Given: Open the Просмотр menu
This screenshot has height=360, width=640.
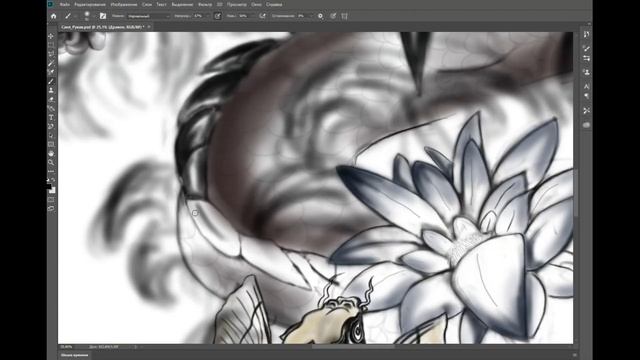Looking at the screenshot, I should pyautogui.click(x=237, y=4).
